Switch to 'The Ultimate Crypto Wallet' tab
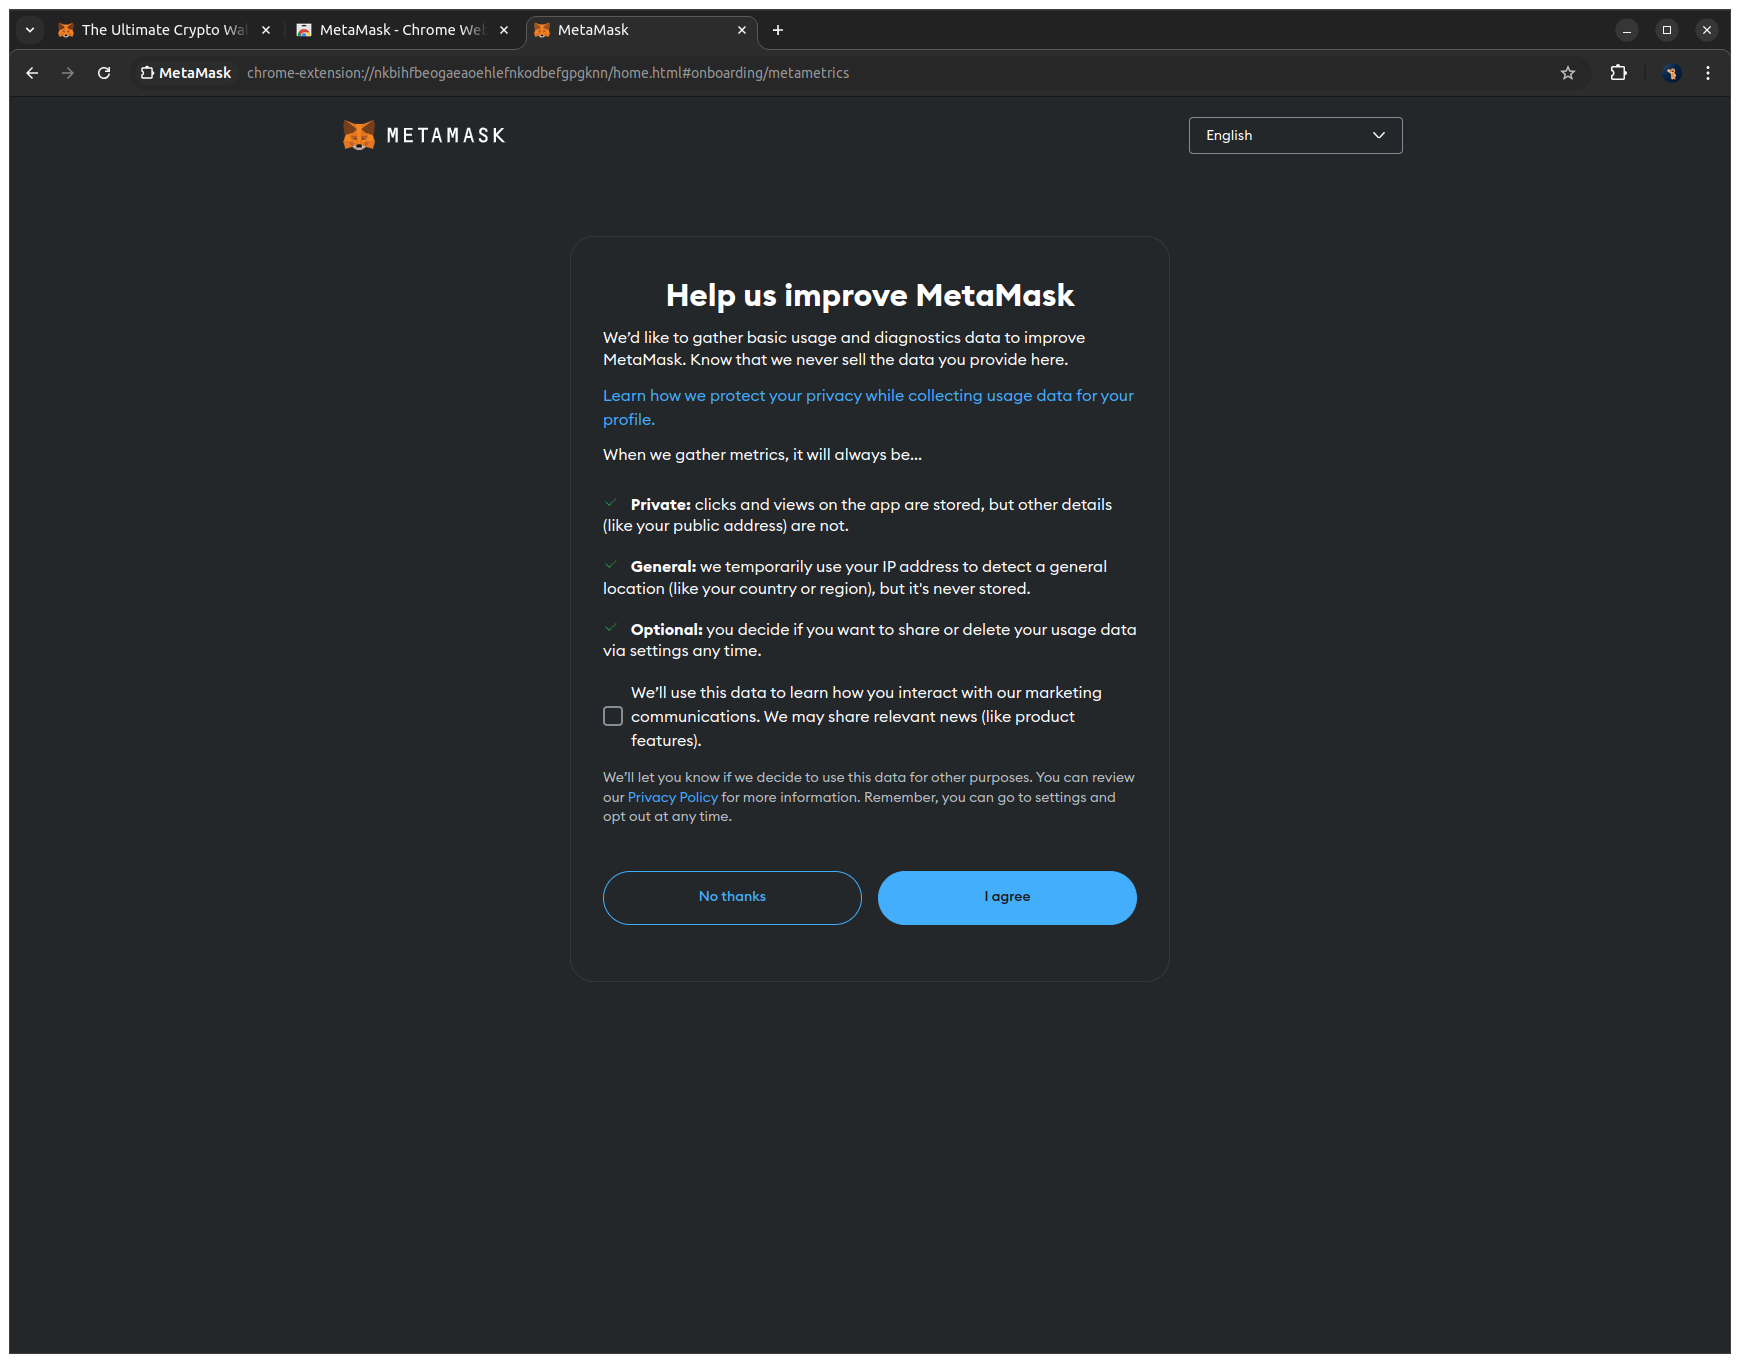 164,30
